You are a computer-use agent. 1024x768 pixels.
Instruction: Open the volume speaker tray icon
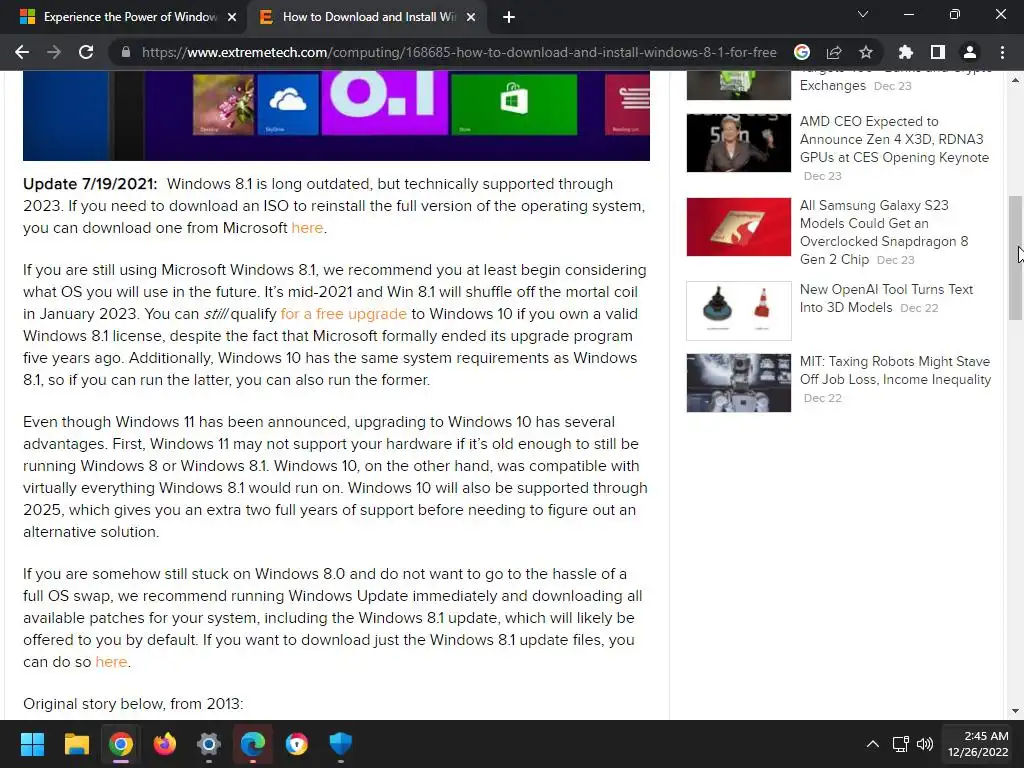[925, 744]
